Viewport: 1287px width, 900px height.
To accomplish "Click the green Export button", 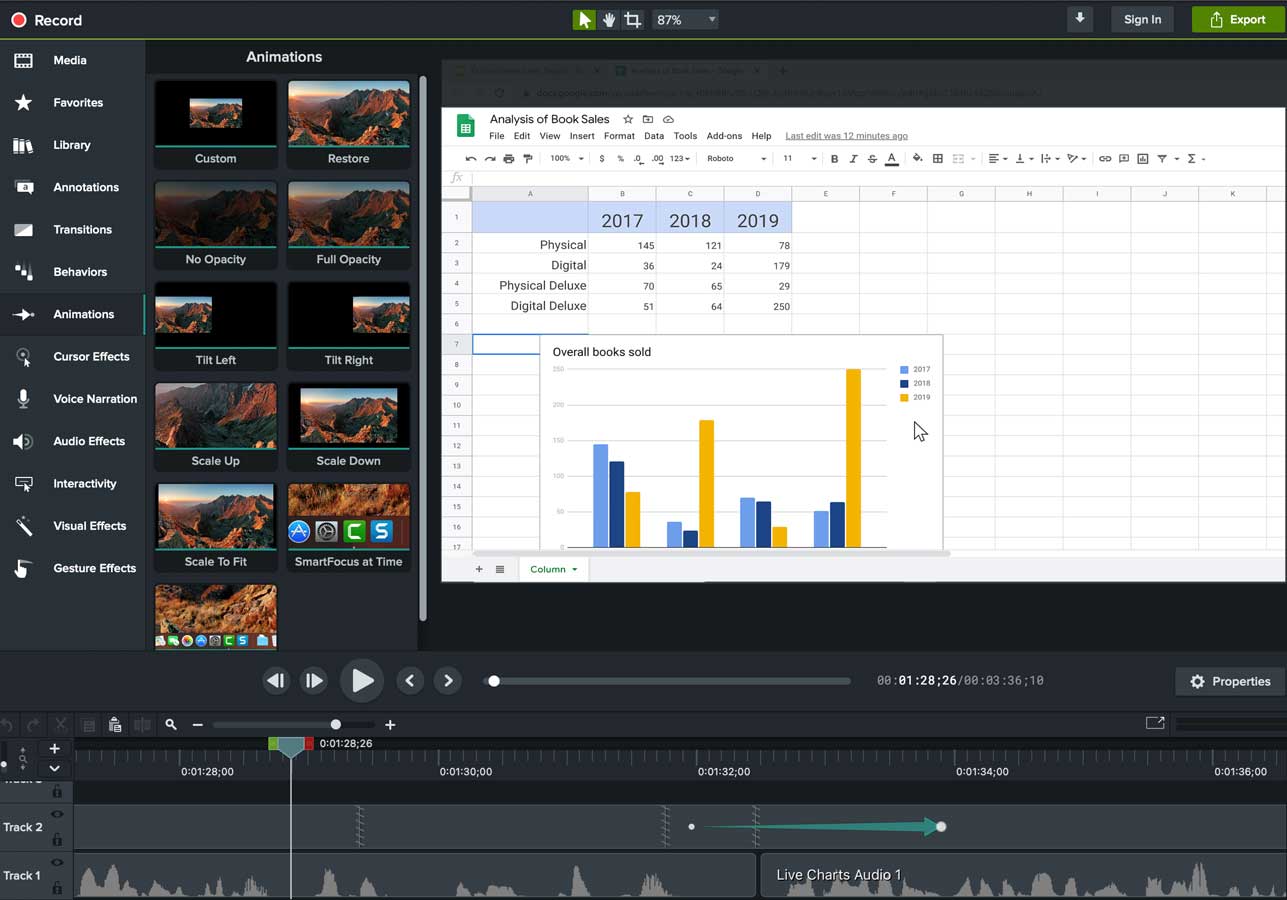I will [x=1240, y=19].
